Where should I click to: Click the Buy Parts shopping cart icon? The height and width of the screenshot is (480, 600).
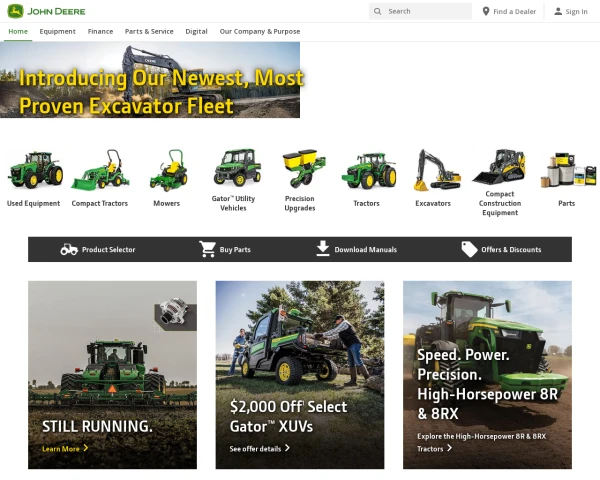[x=208, y=249]
